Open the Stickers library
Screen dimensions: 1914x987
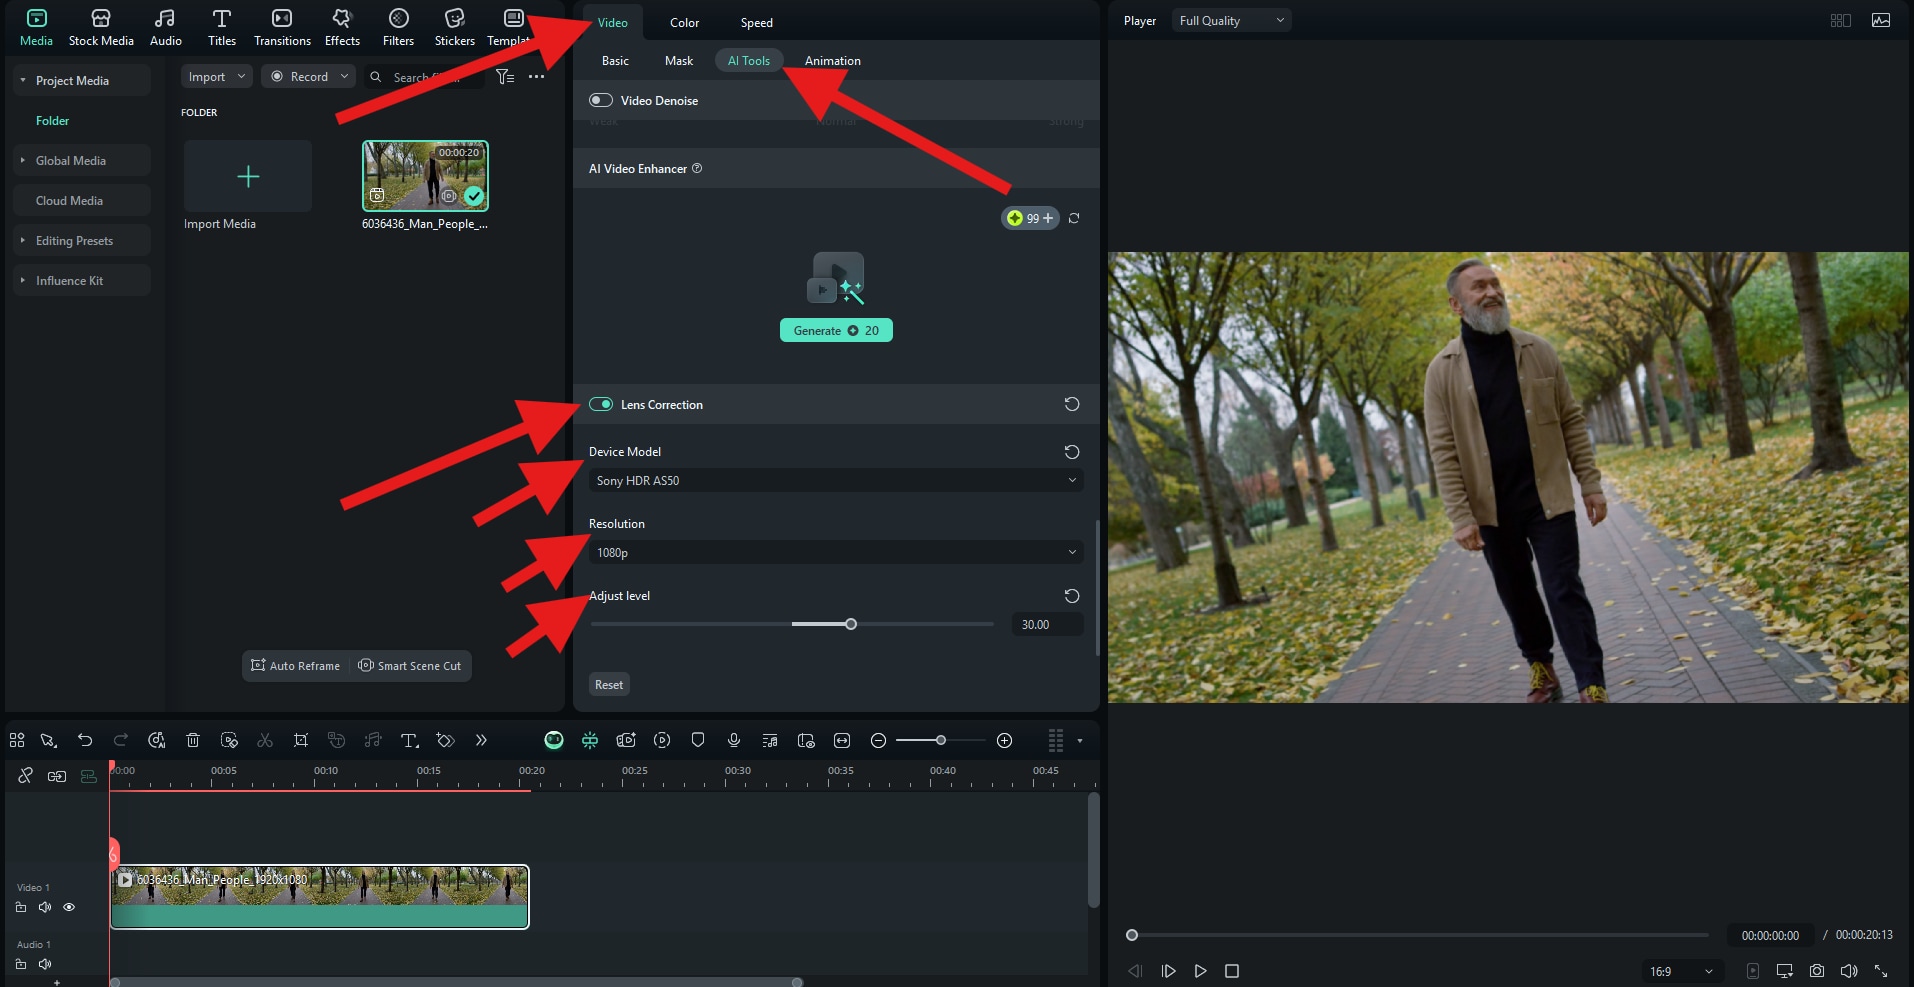point(454,27)
